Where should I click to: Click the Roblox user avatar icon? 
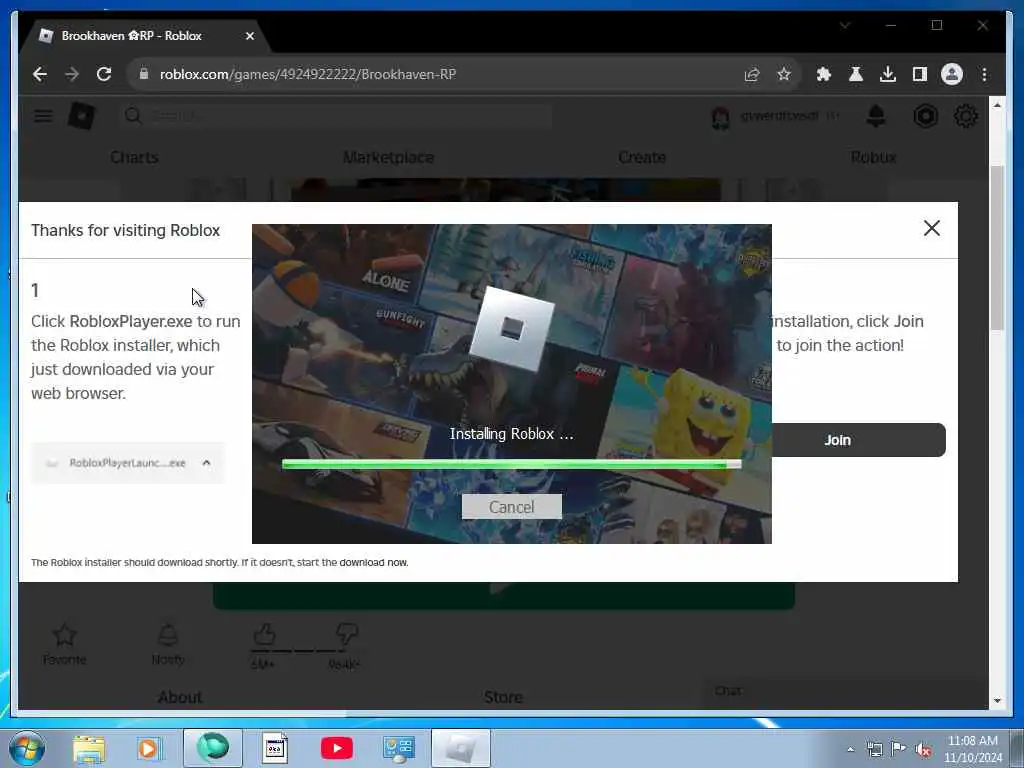pyautogui.click(x=720, y=118)
